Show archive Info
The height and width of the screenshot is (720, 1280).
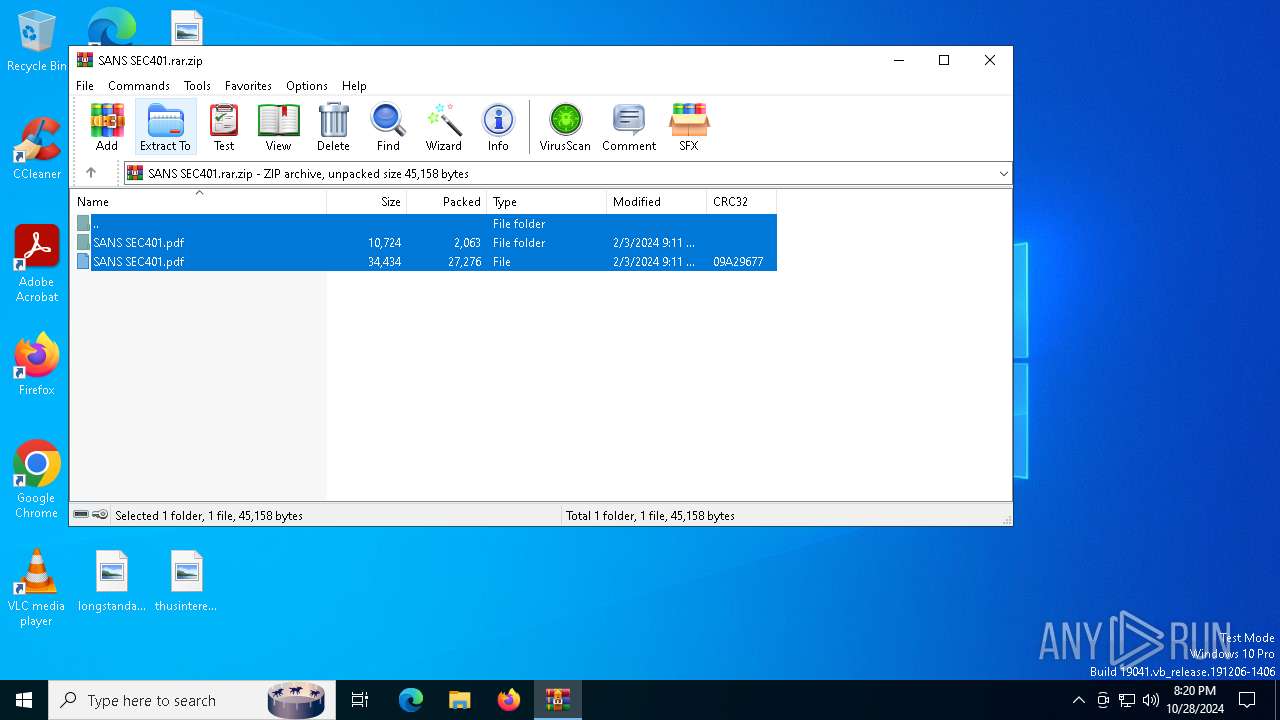(498, 127)
